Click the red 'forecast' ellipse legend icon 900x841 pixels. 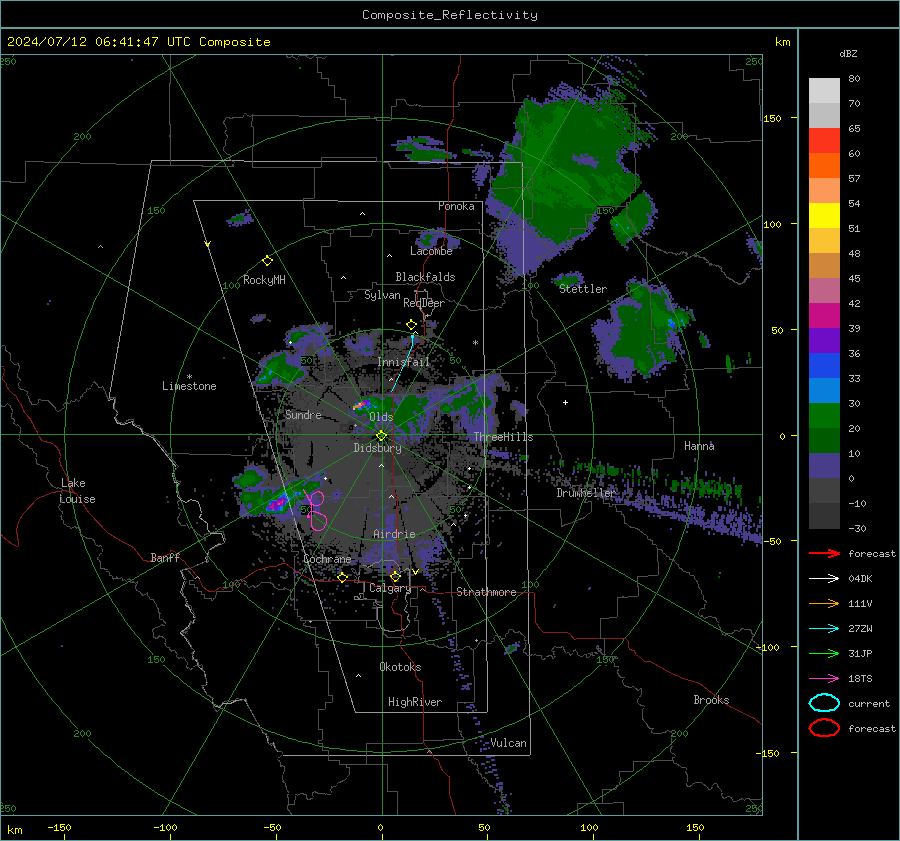click(x=824, y=728)
